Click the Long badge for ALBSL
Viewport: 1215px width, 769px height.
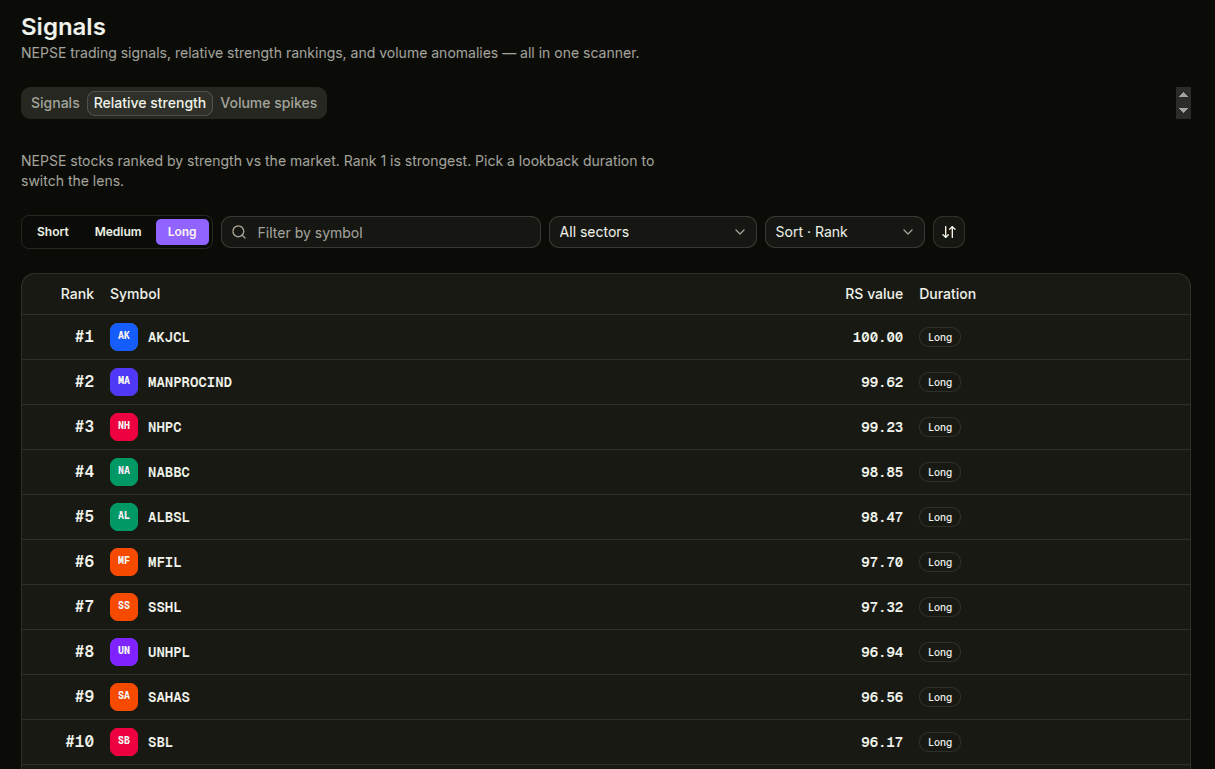coord(940,517)
